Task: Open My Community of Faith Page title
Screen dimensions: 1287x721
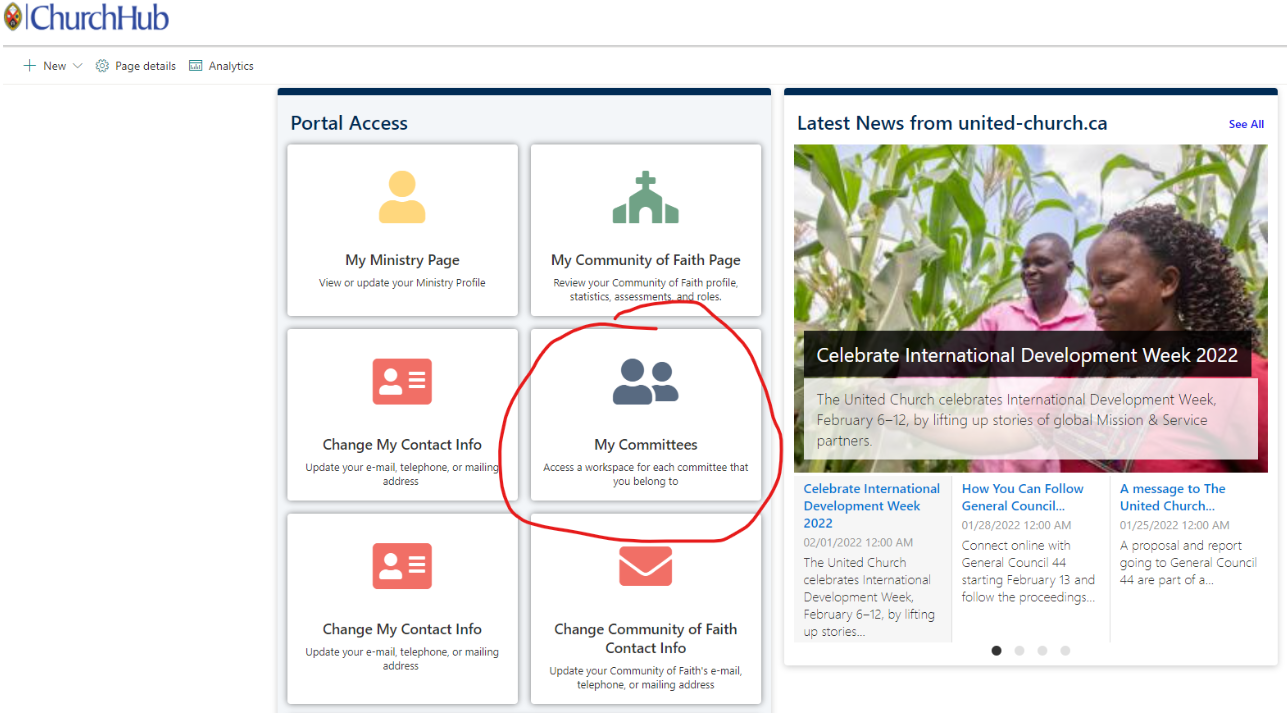Action: (x=646, y=260)
